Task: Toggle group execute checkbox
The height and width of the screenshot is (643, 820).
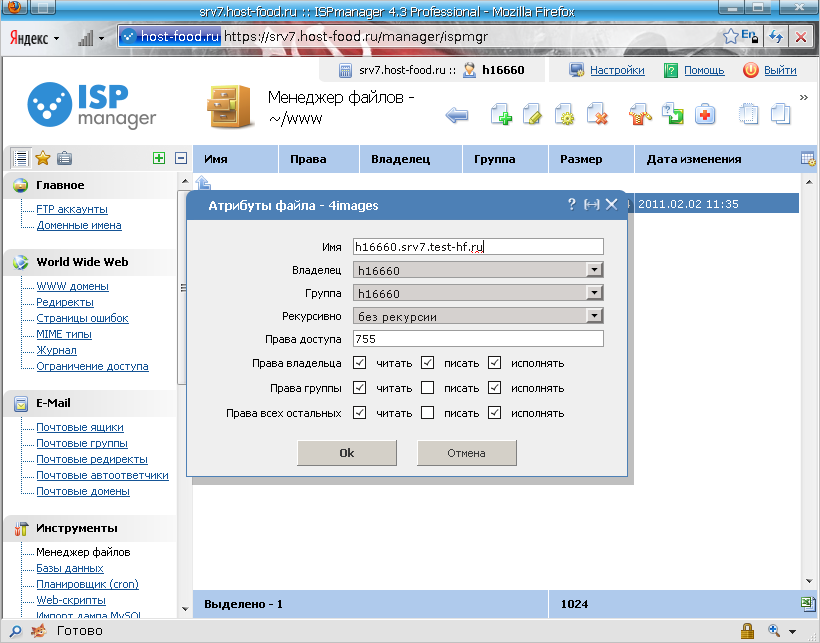Action: [495, 387]
